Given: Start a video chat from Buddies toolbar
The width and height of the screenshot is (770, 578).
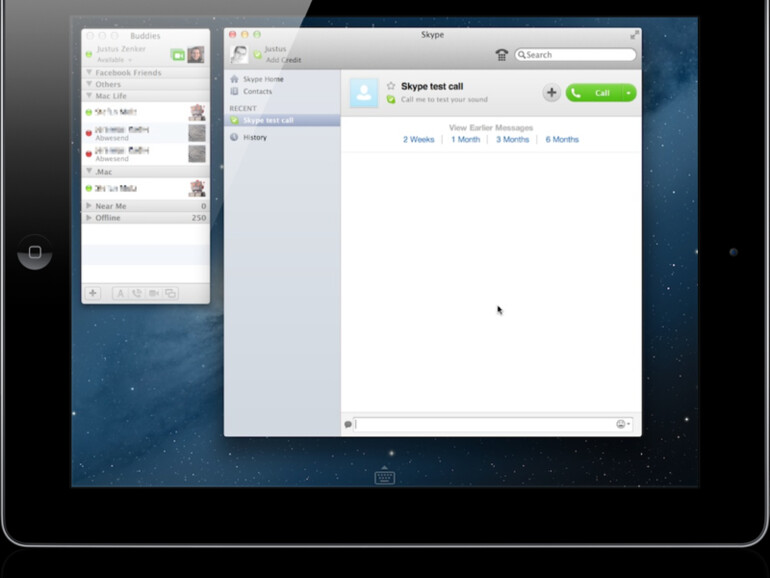Looking at the screenshot, I should point(153,293).
